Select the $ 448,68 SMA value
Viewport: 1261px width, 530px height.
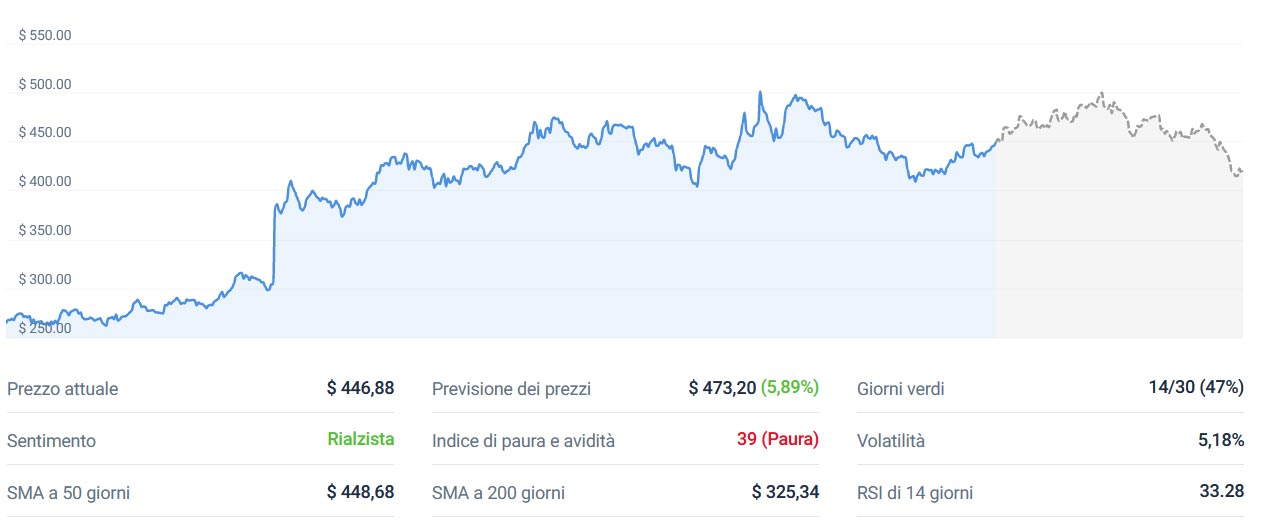coord(360,491)
